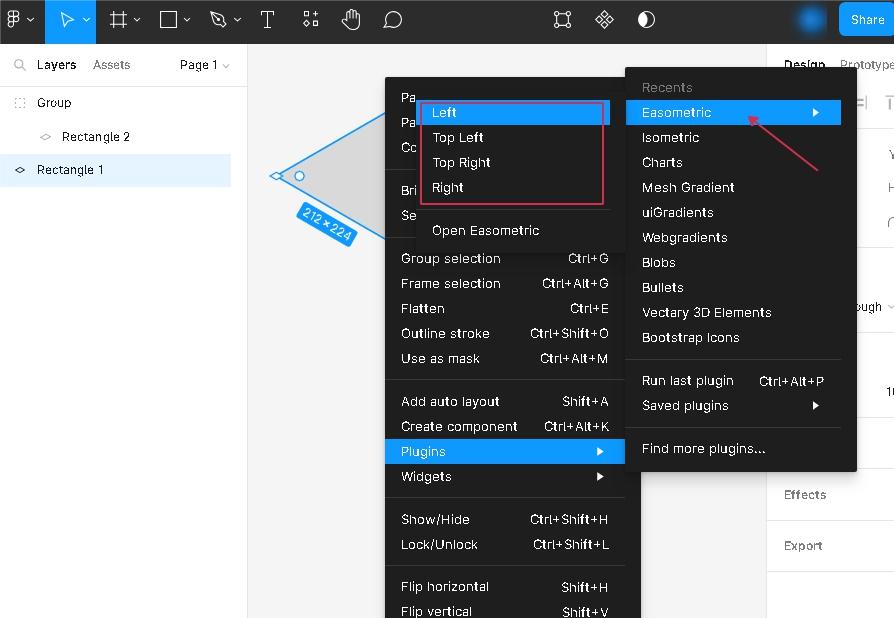Select the Rectangle 2 layer

pyautogui.click(x=96, y=137)
